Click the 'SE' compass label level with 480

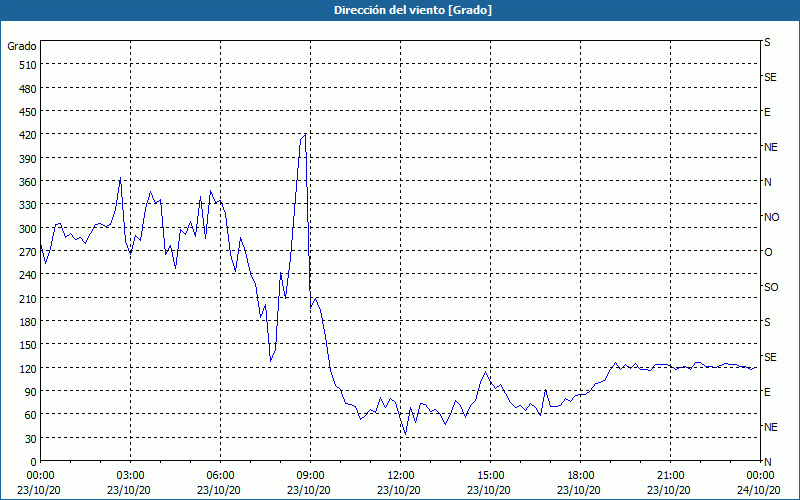click(x=770, y=77)
